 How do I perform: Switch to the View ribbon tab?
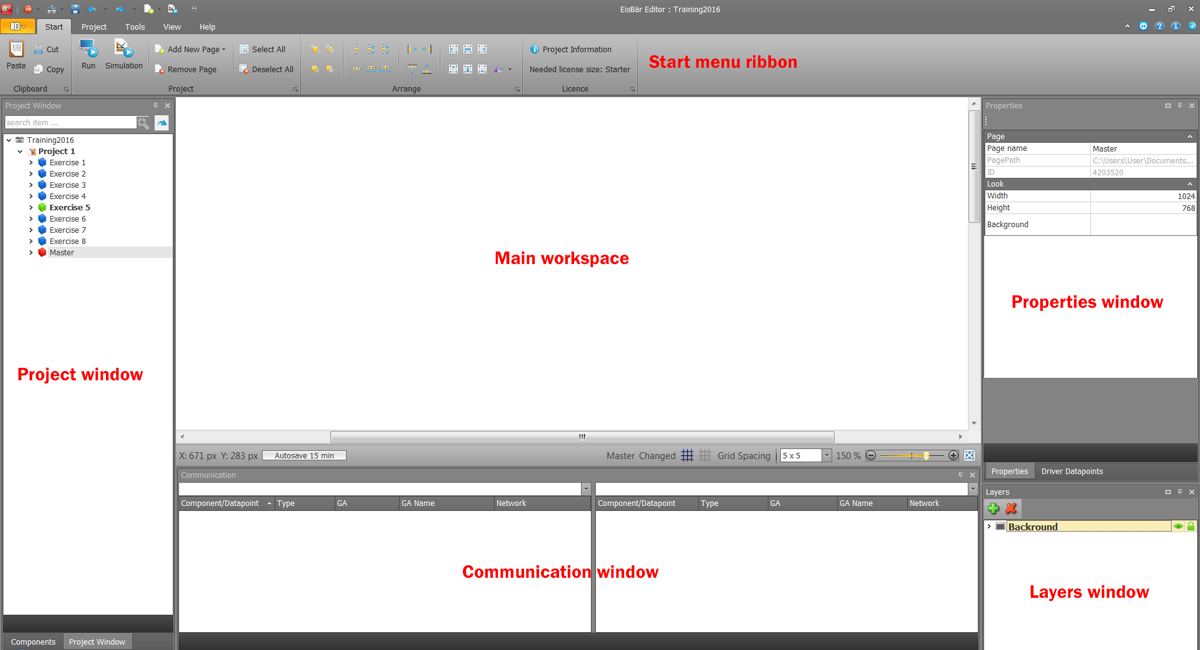172,27
